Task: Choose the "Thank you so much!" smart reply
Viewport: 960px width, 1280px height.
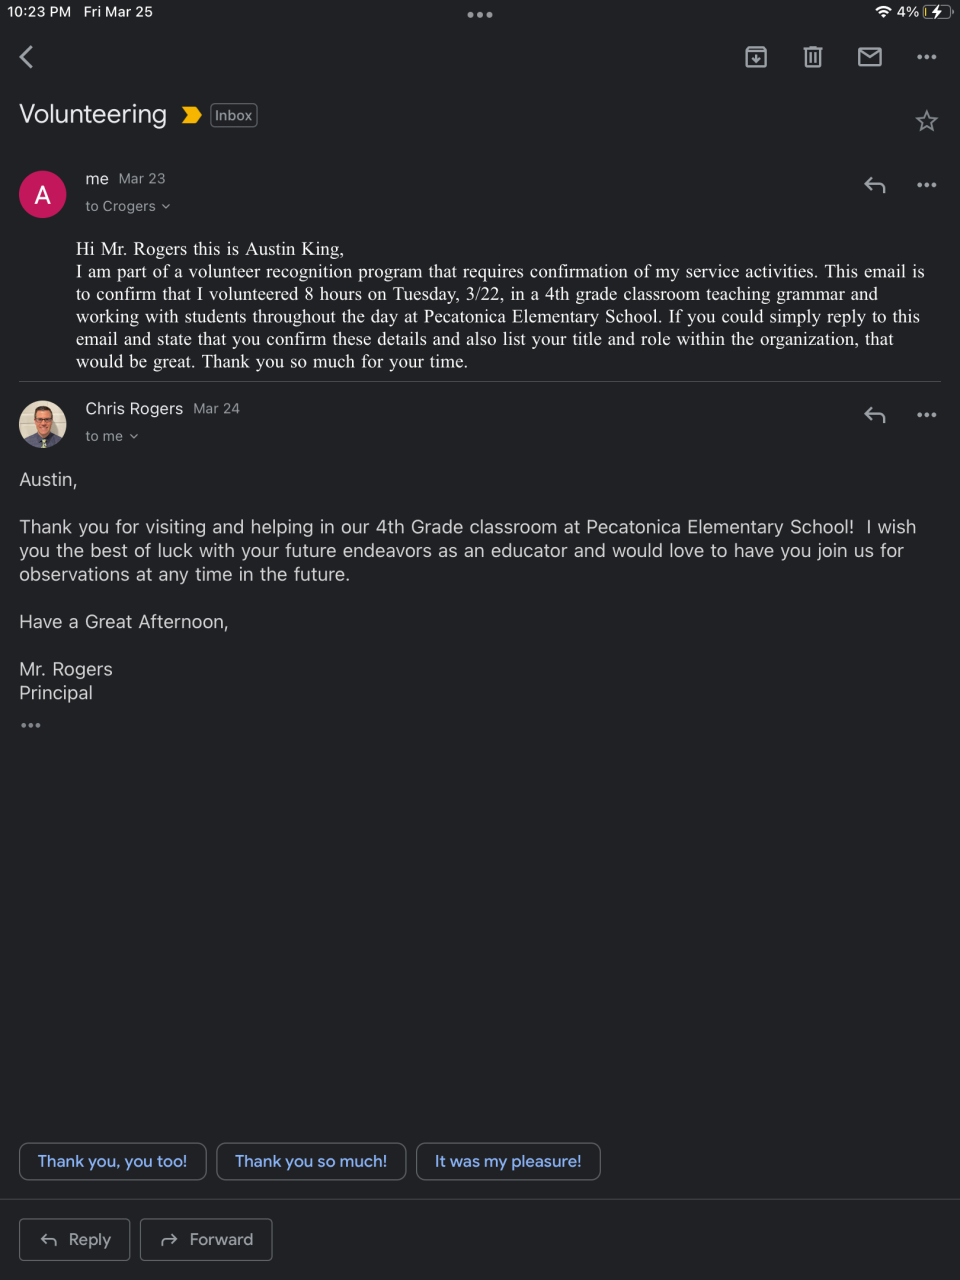Action: pos(311,1161)
